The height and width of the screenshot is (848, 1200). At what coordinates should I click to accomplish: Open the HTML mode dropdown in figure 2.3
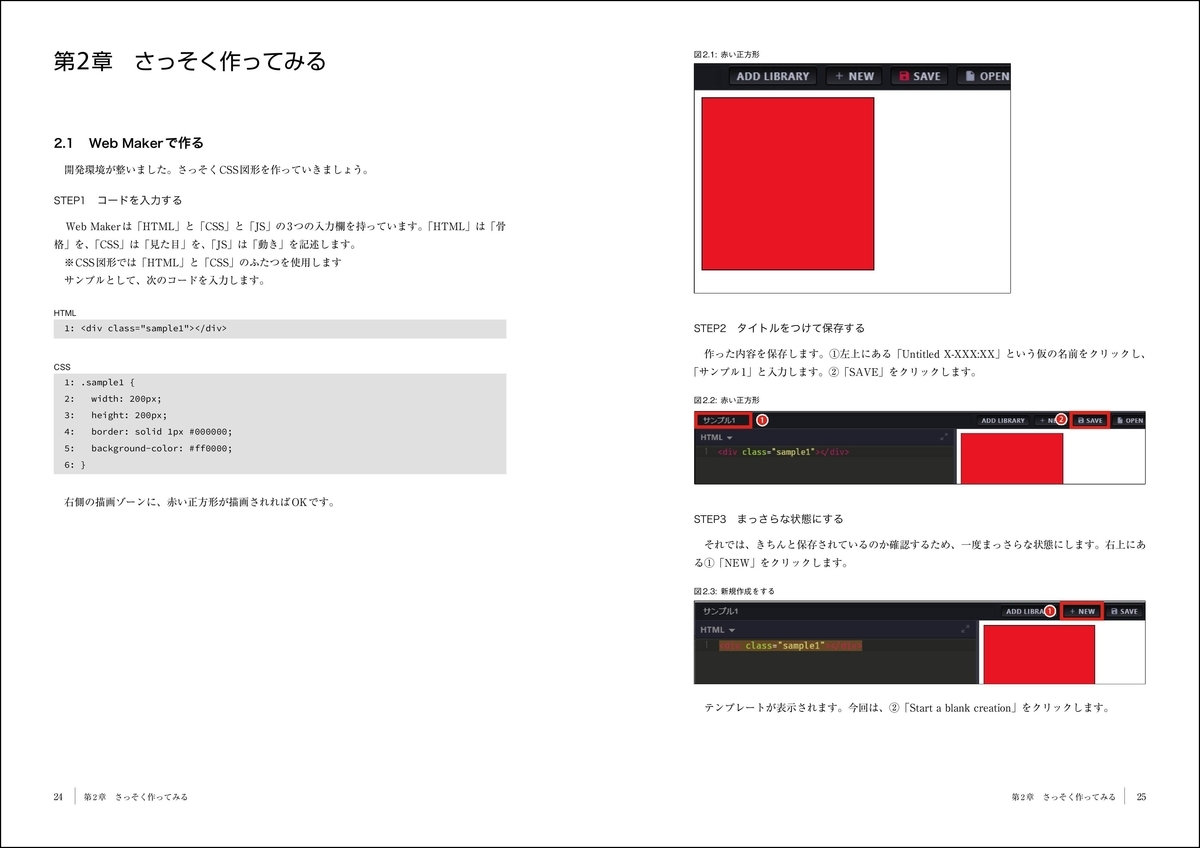coord(731,629)
